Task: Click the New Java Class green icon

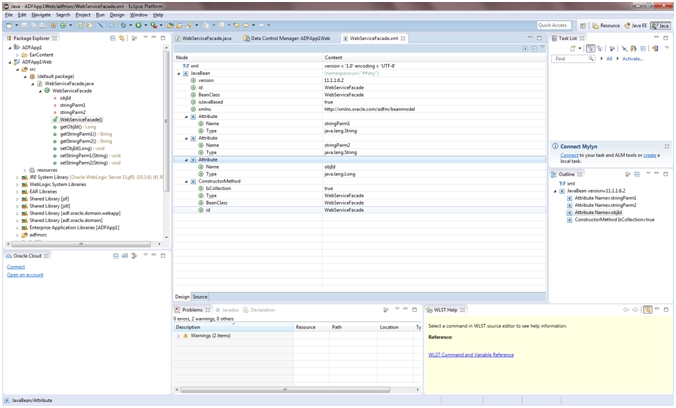Action: click(63, 25)
